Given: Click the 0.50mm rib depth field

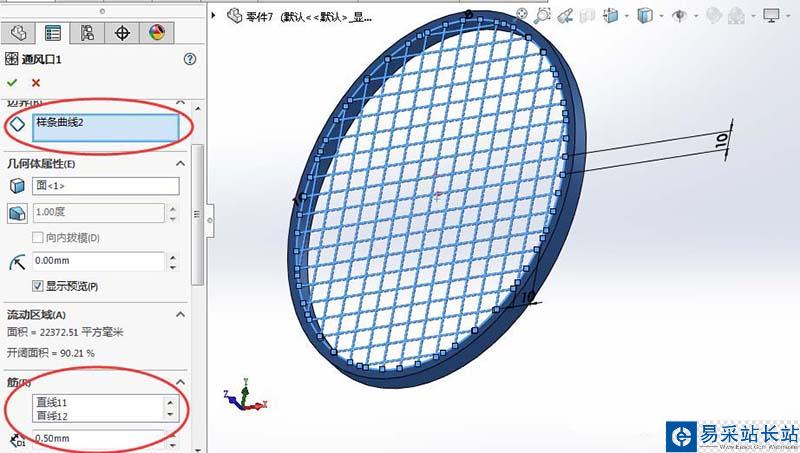Looking at the screenshot, I should tap(98, 438).
